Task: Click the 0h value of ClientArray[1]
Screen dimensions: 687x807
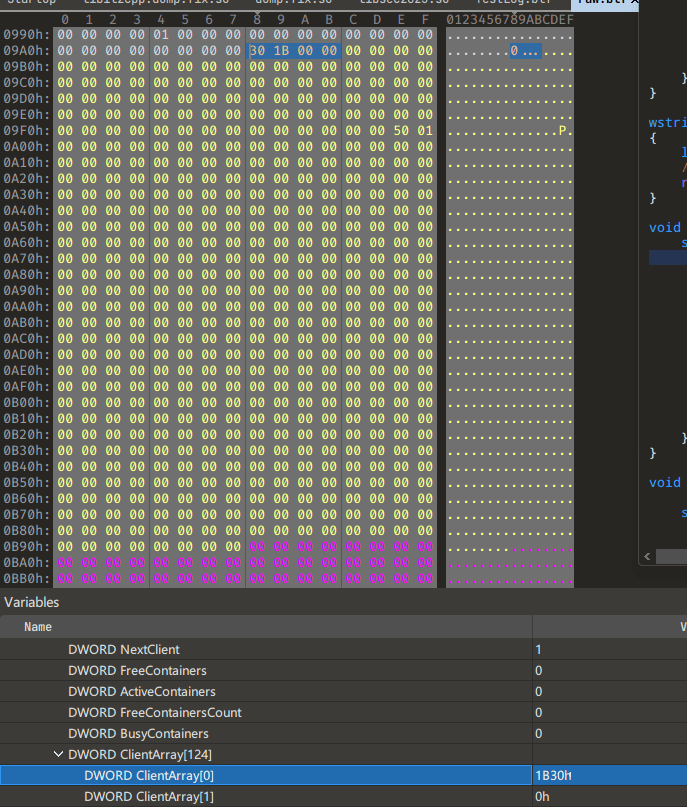Action: click(609, 797)
